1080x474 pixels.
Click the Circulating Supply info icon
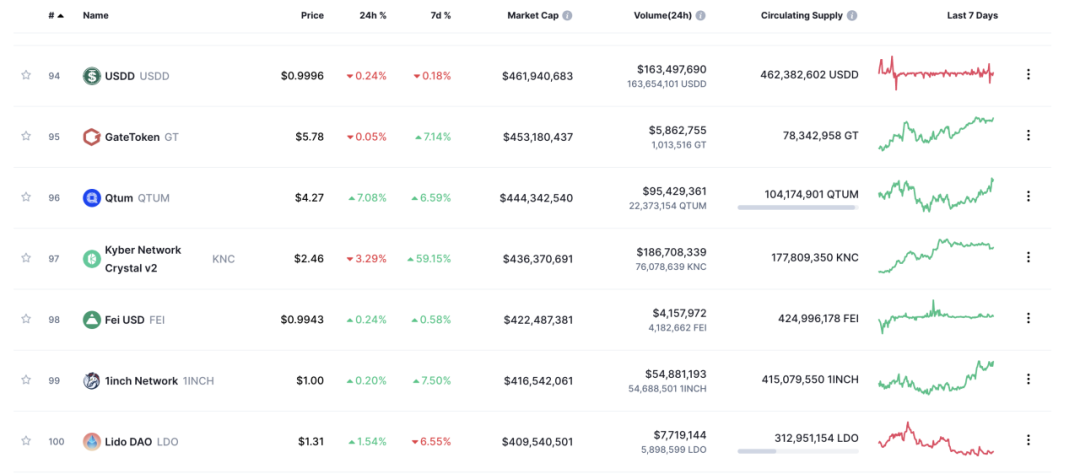point(852,15)
